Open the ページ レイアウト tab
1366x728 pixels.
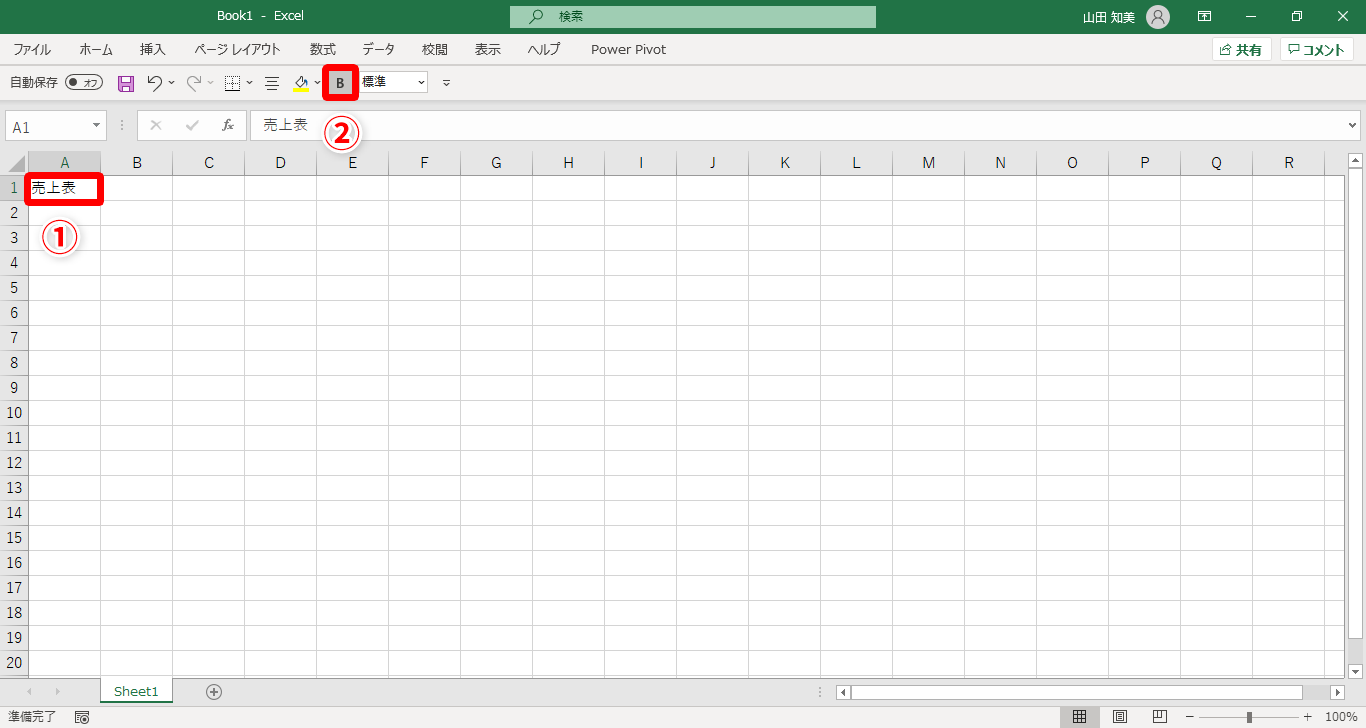point(237,50)
